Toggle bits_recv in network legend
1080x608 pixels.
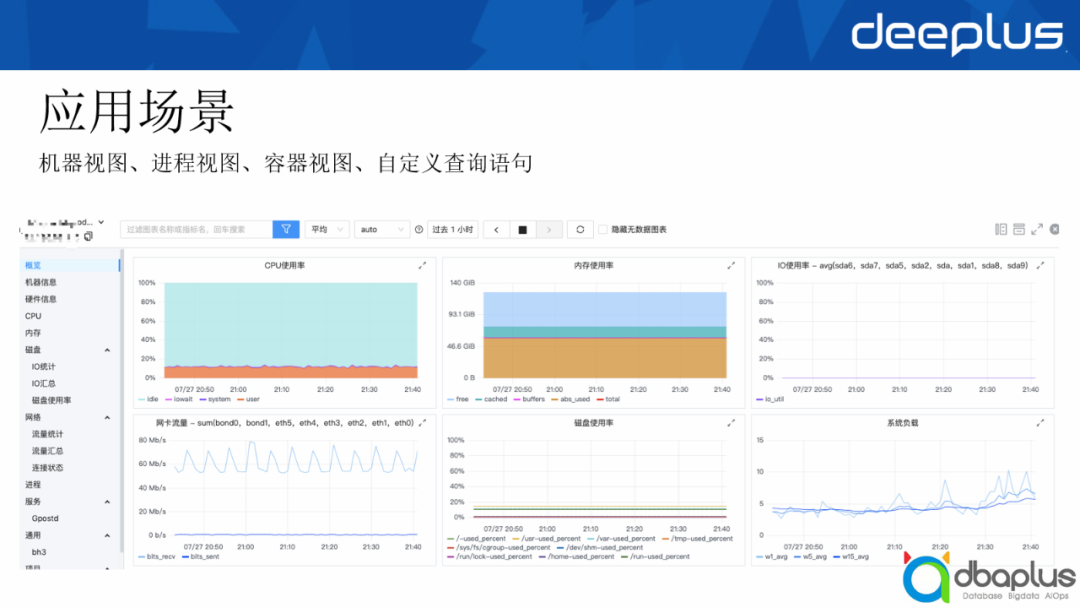click(156, 556)
